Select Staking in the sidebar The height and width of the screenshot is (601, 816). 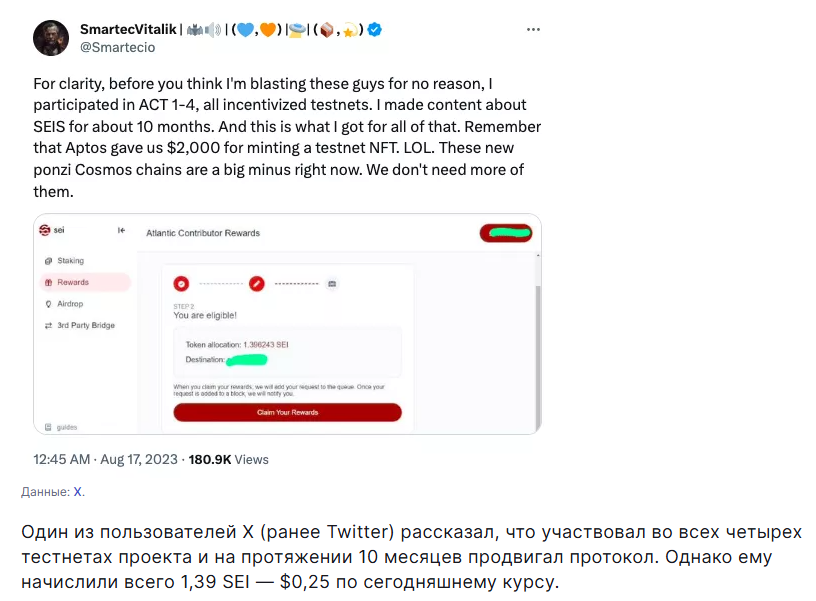point(70,261)
